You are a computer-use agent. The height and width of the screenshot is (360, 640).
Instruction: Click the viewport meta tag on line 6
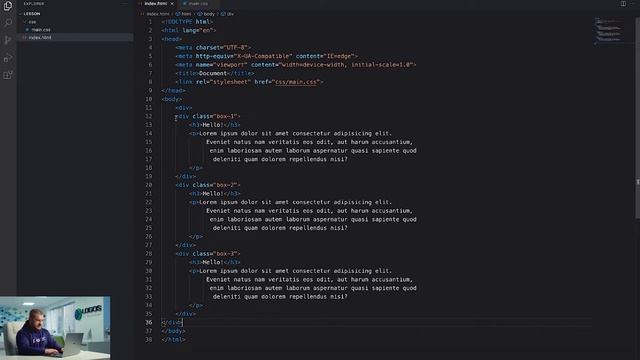coord(296,64)
